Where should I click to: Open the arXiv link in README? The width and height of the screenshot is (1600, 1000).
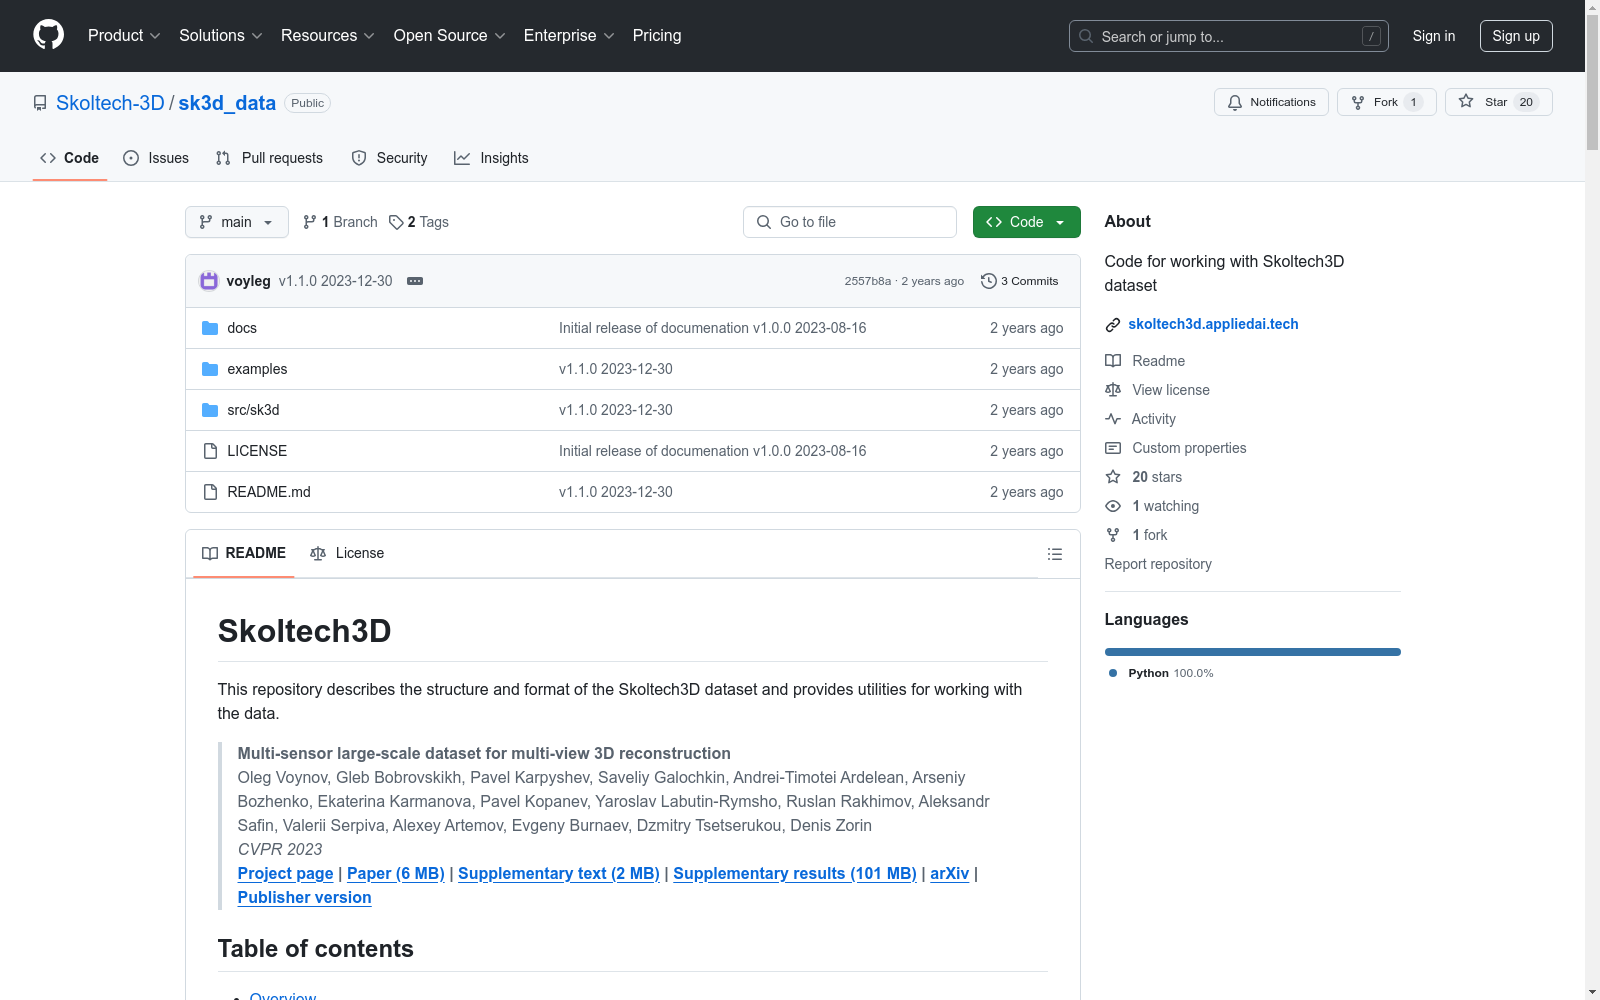click(949, 873)
